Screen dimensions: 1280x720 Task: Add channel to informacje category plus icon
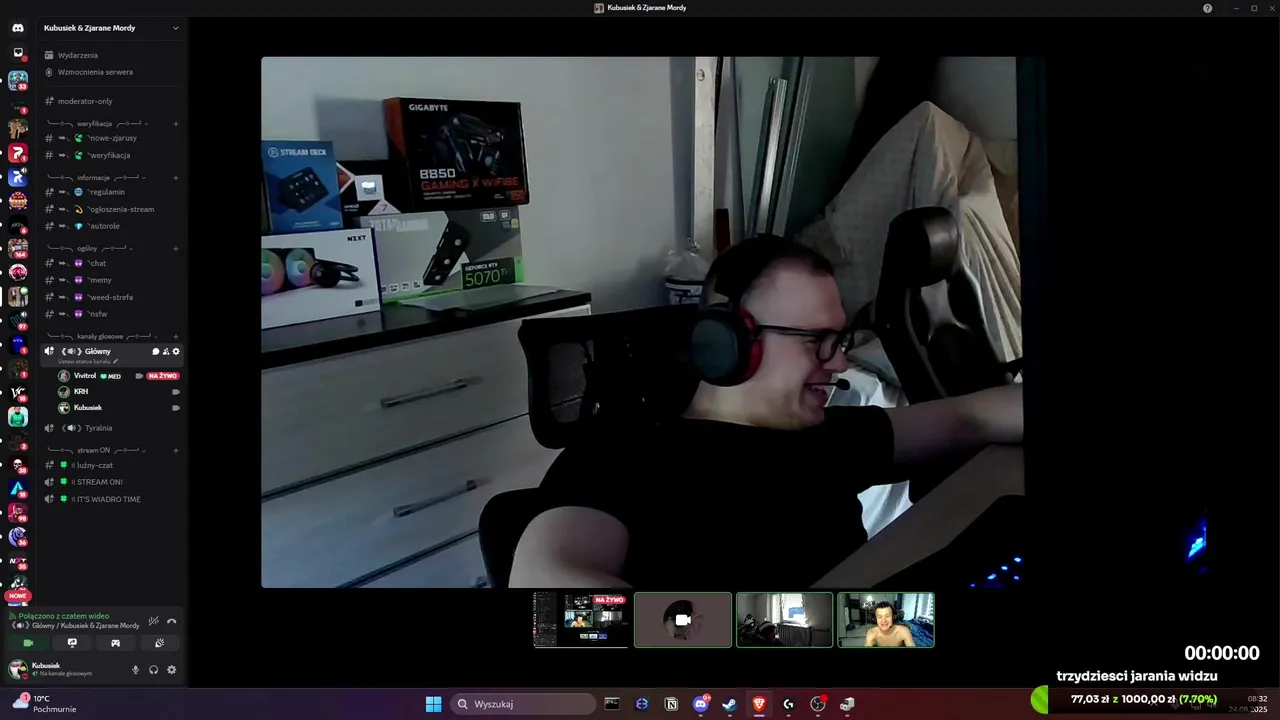[175, 178]
